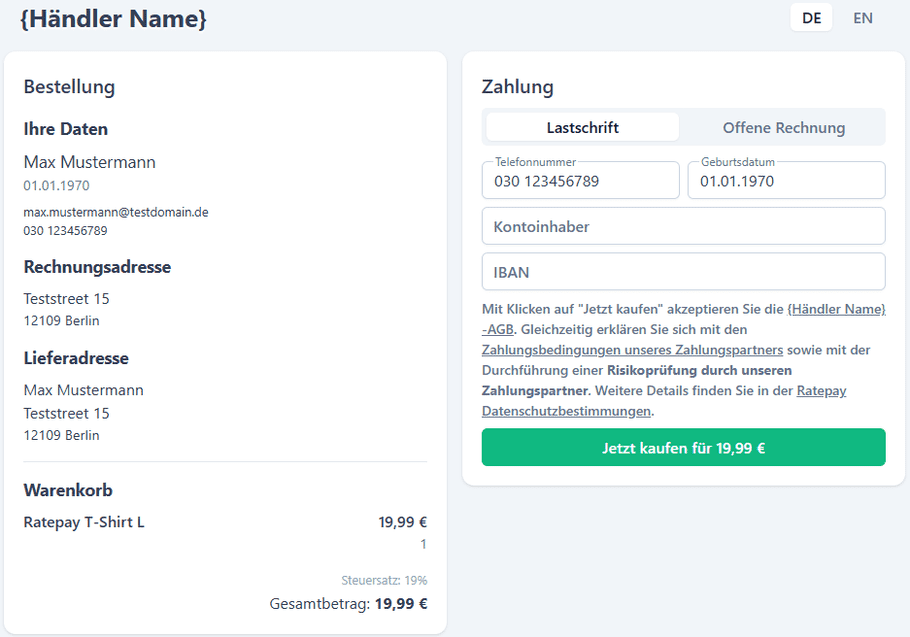Click the Warenkorb heading

(68, 490)
